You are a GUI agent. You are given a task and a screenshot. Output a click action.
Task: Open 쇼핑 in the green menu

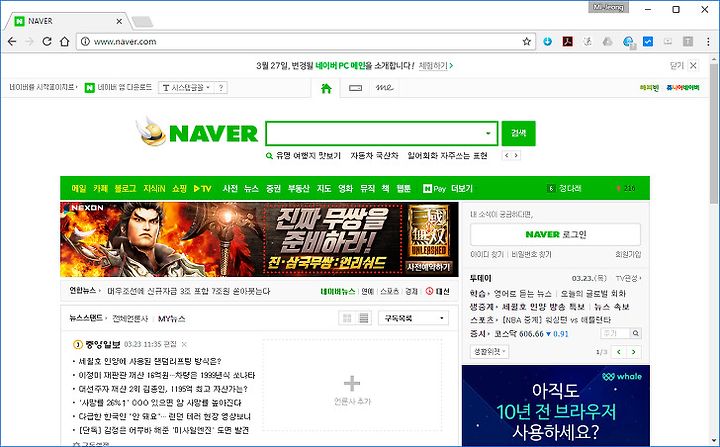pos(179,188)
